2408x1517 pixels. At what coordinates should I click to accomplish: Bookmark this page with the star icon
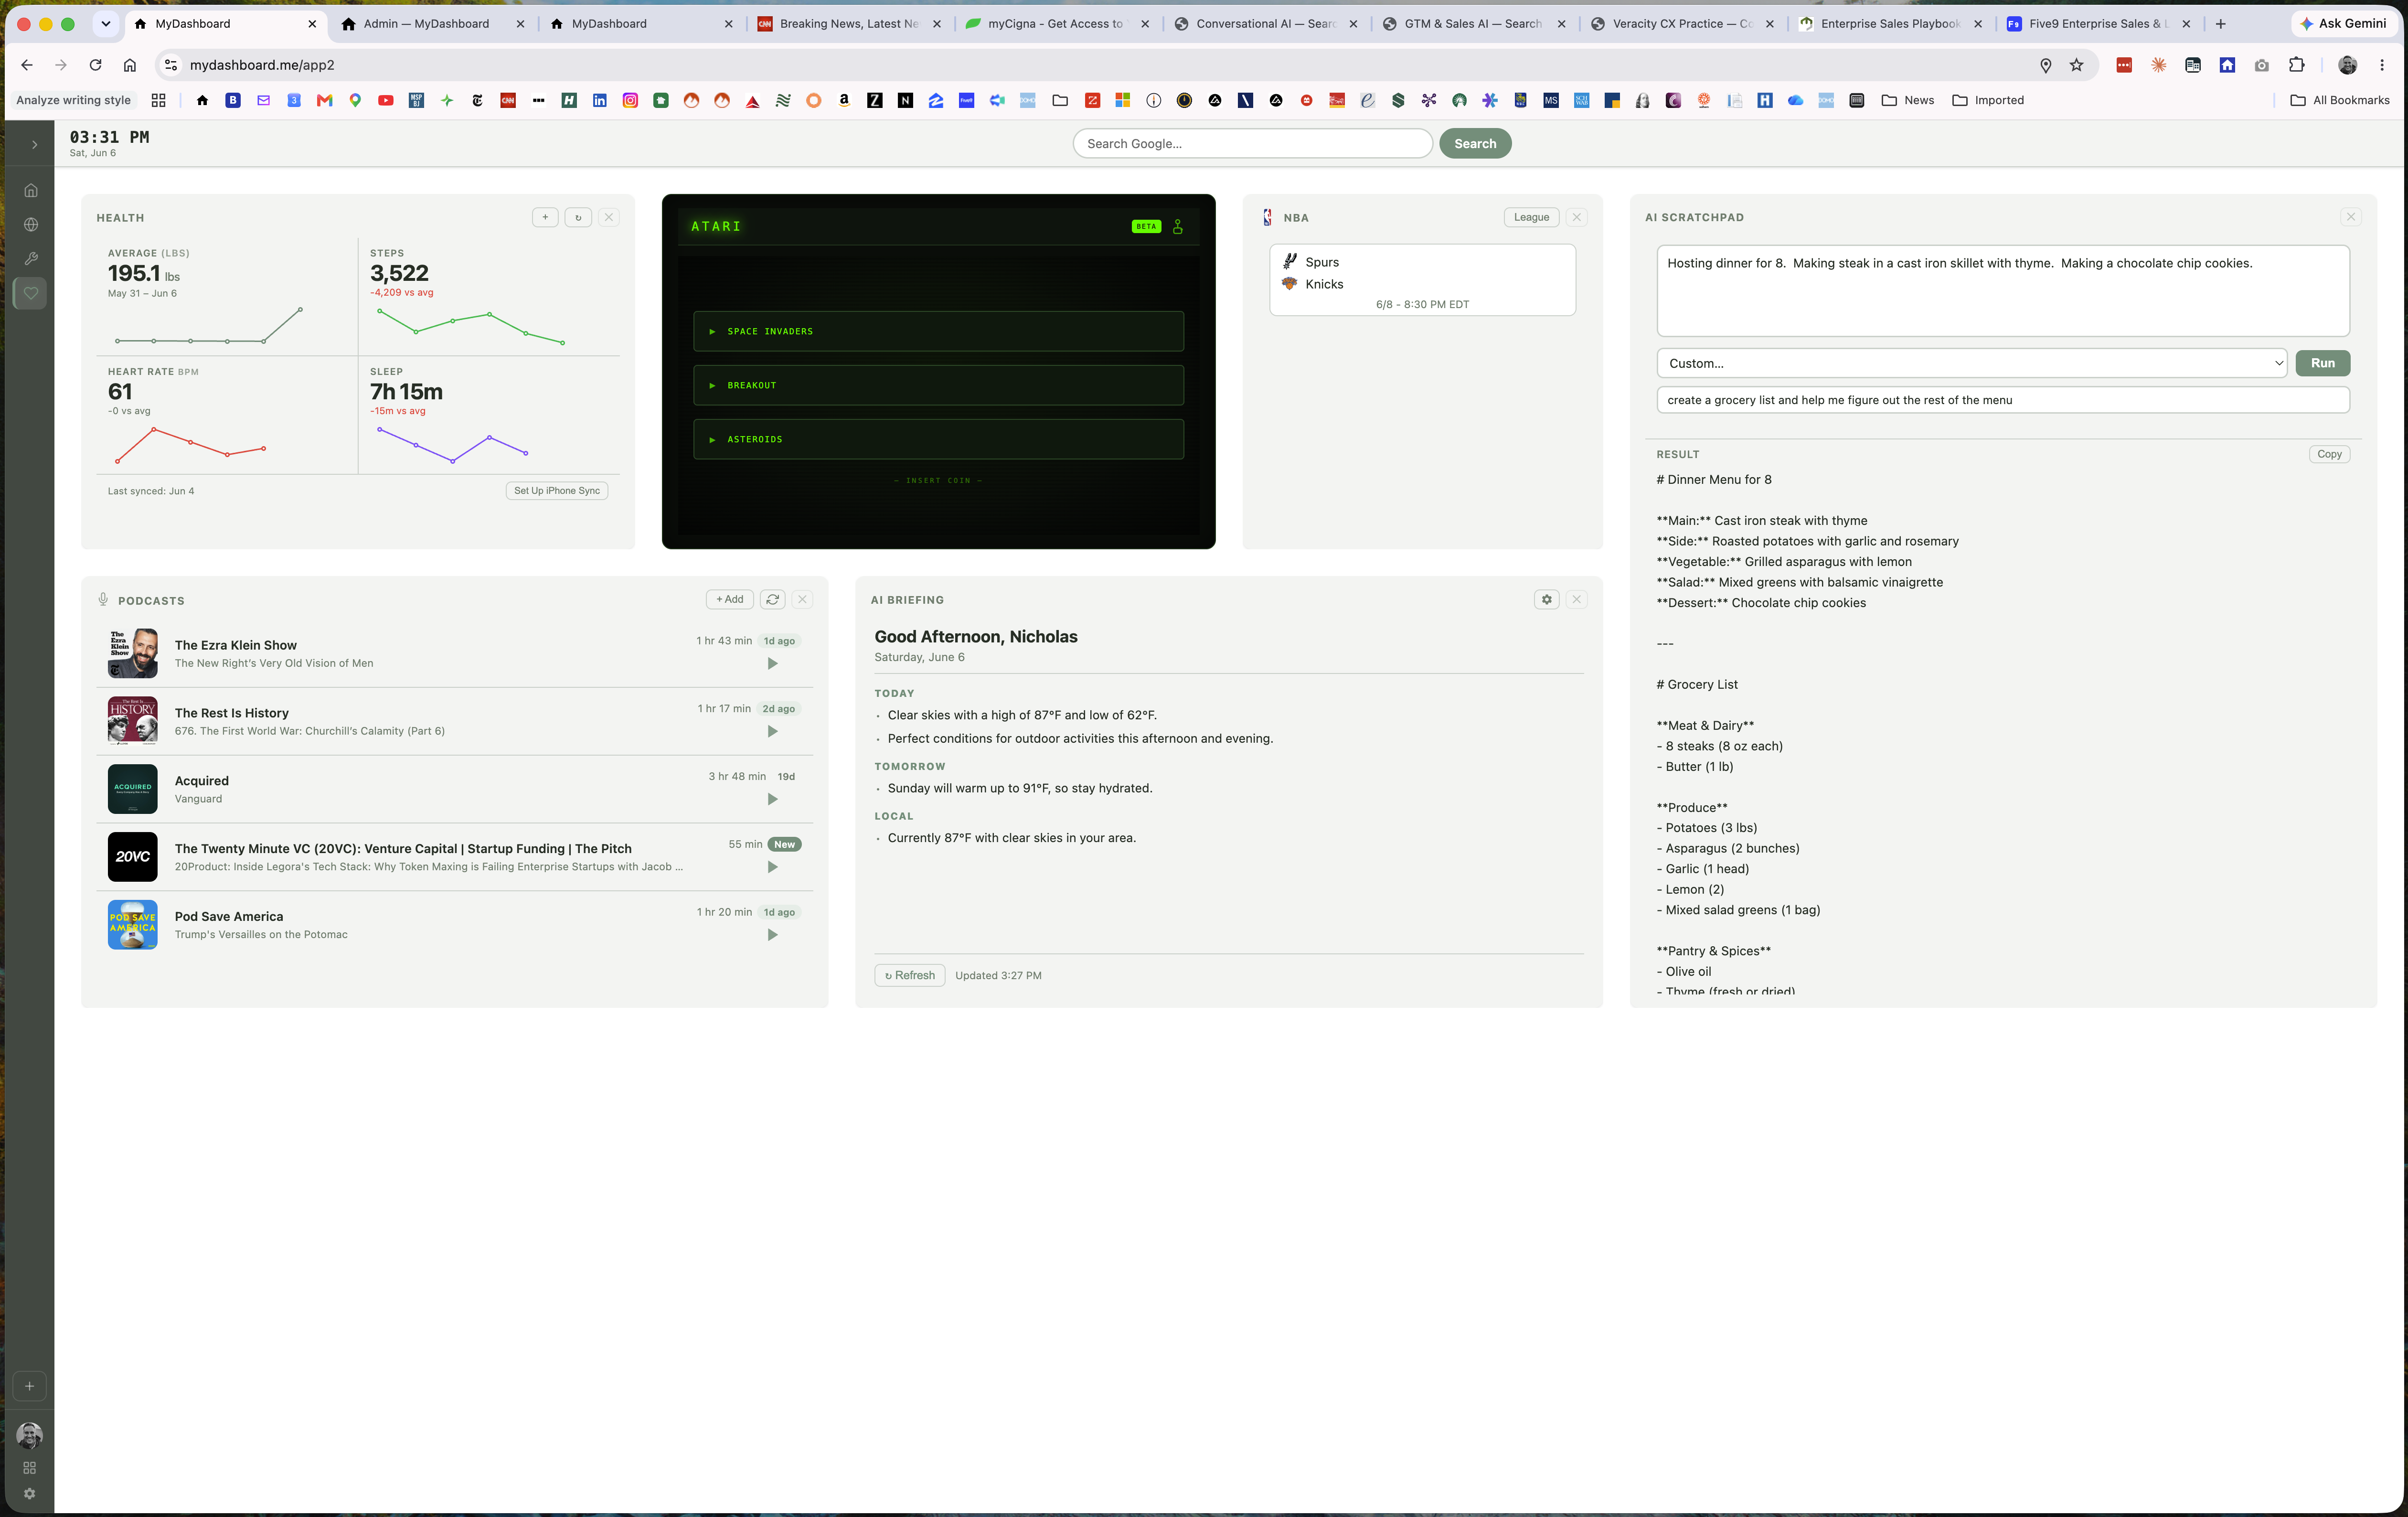pyautogui.click(x=2077, y=65)
